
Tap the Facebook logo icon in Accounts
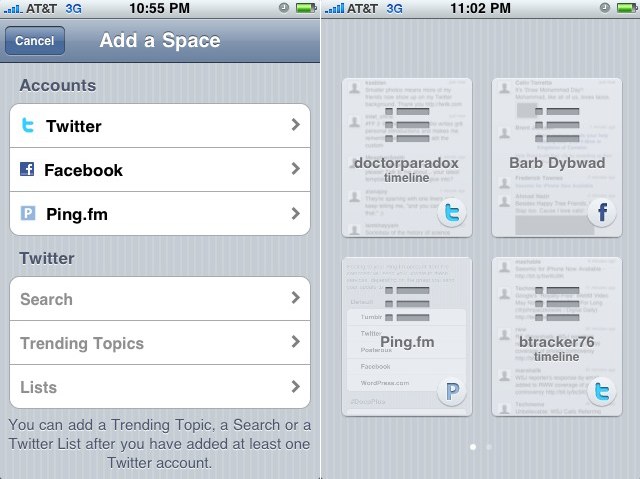click(27, 169)
